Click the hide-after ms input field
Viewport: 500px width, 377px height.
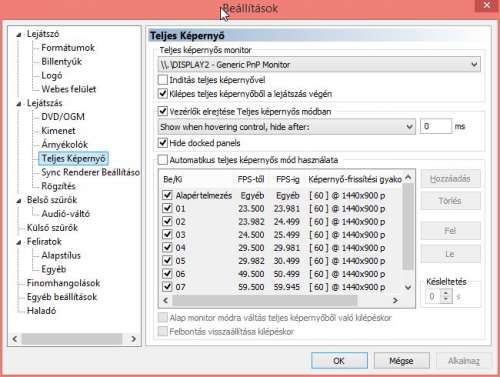(436, 127)
